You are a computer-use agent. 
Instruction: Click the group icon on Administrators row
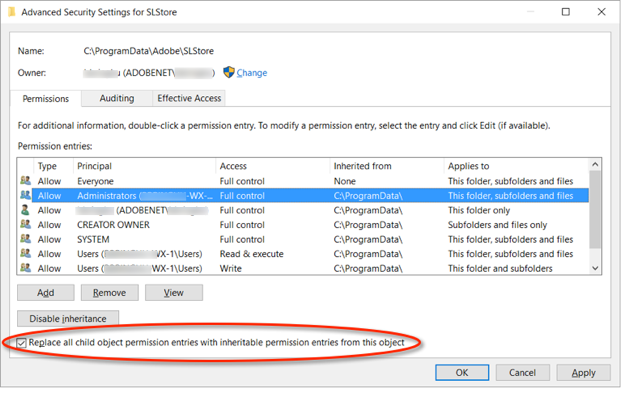click(25, 195)
